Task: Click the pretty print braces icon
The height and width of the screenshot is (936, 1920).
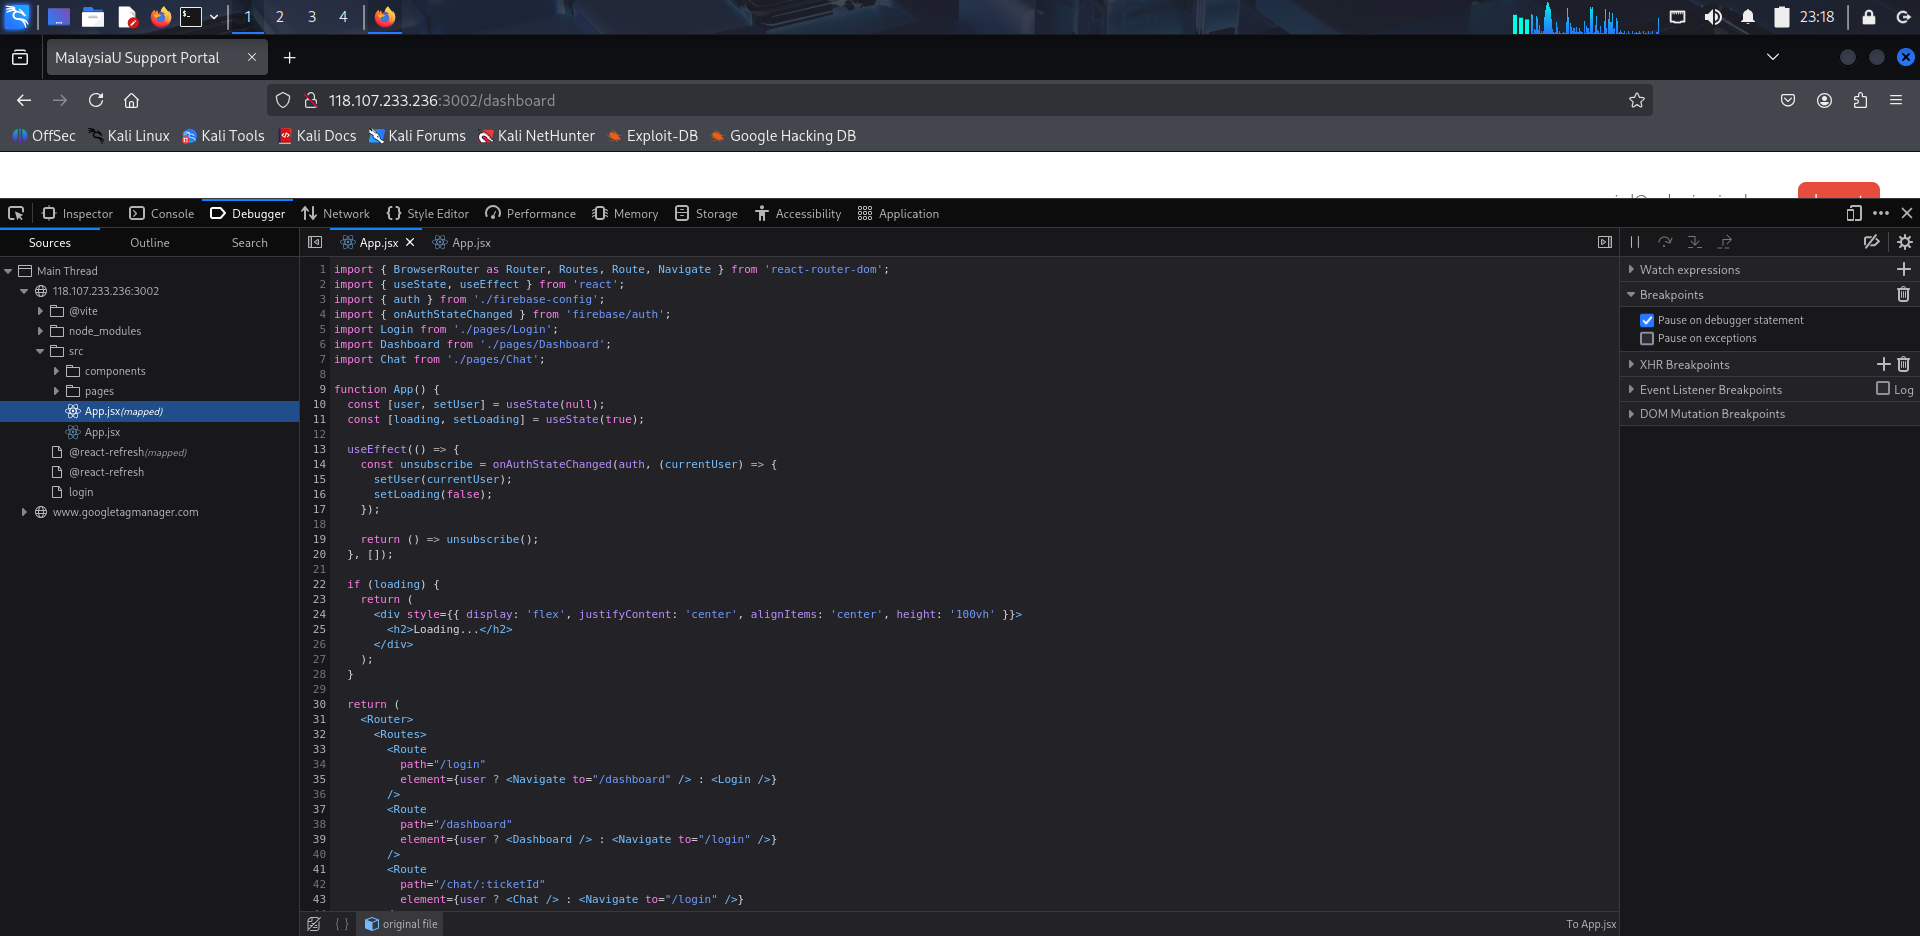Action: tap(342, 924)
